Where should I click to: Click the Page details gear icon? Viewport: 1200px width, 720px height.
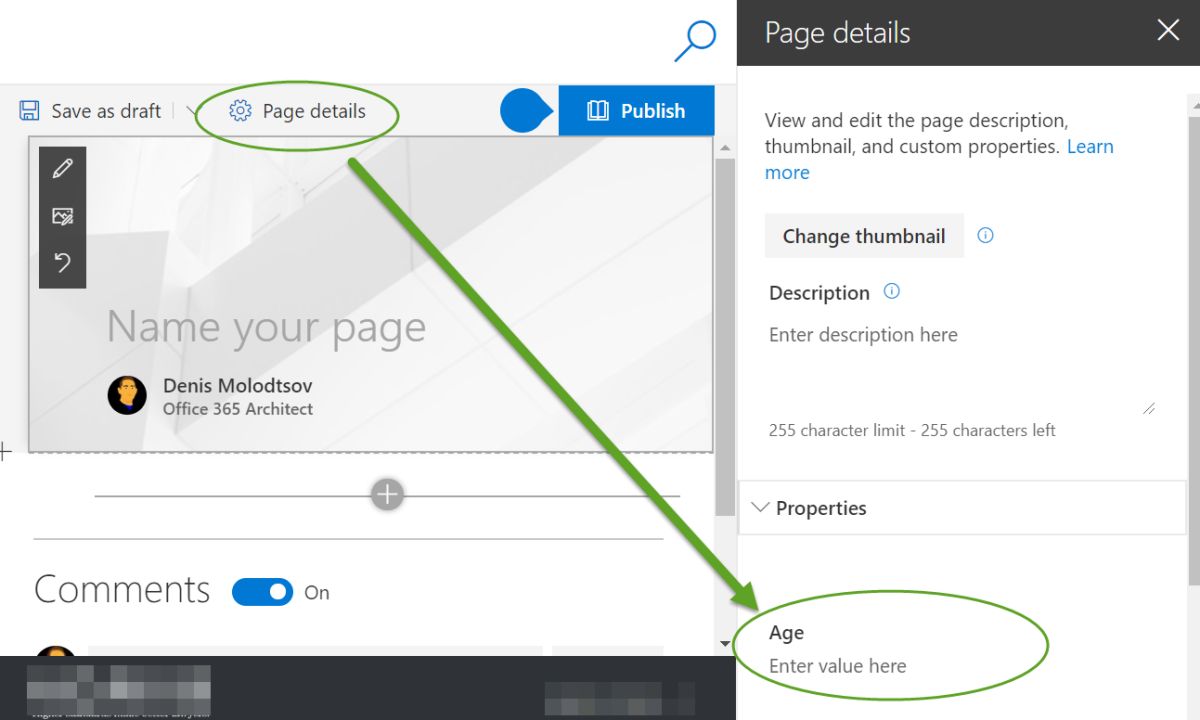240,111
